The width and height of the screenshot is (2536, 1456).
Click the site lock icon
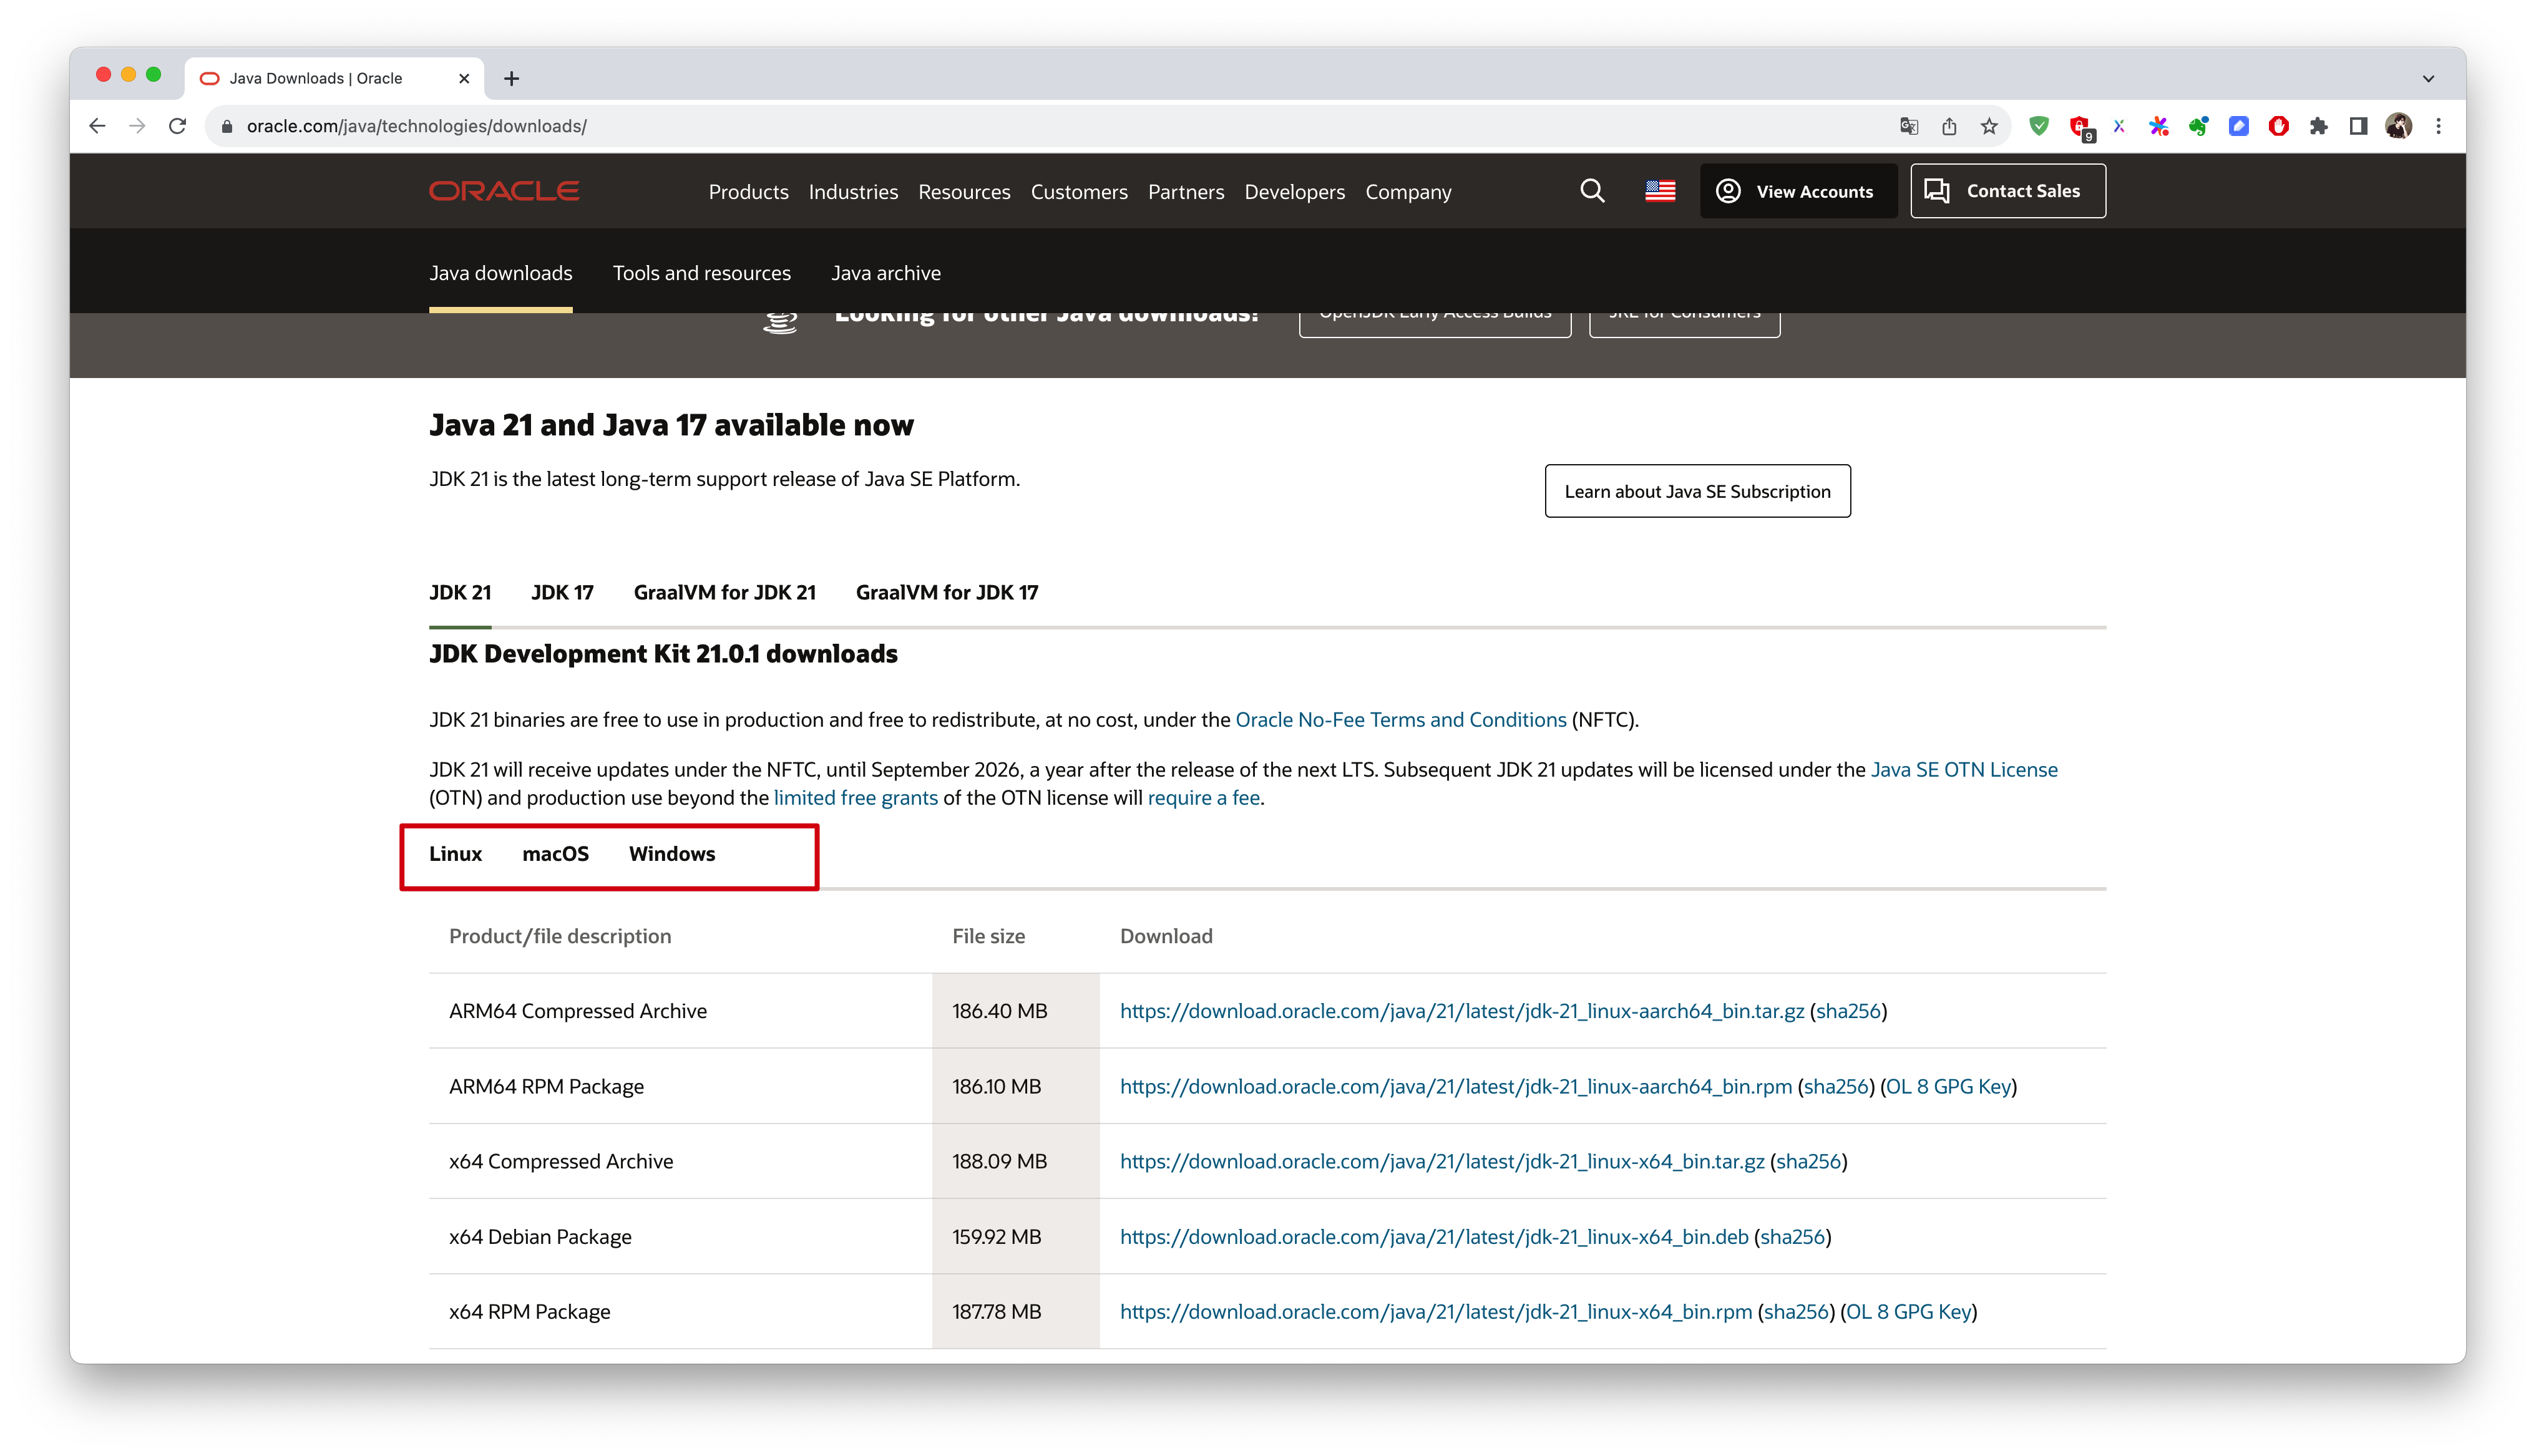(227, 126)
